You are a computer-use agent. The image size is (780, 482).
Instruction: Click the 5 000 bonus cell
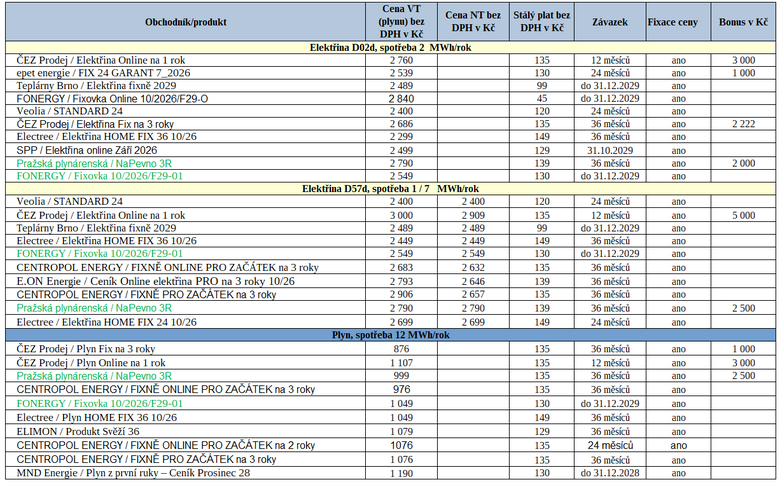coord(743,215)
